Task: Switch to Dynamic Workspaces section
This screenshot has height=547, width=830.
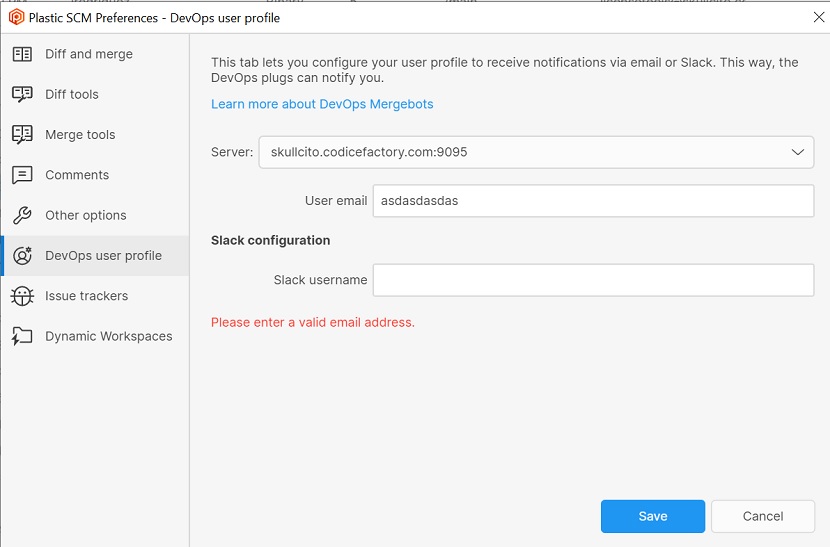Action: click(x=109, y=336)
